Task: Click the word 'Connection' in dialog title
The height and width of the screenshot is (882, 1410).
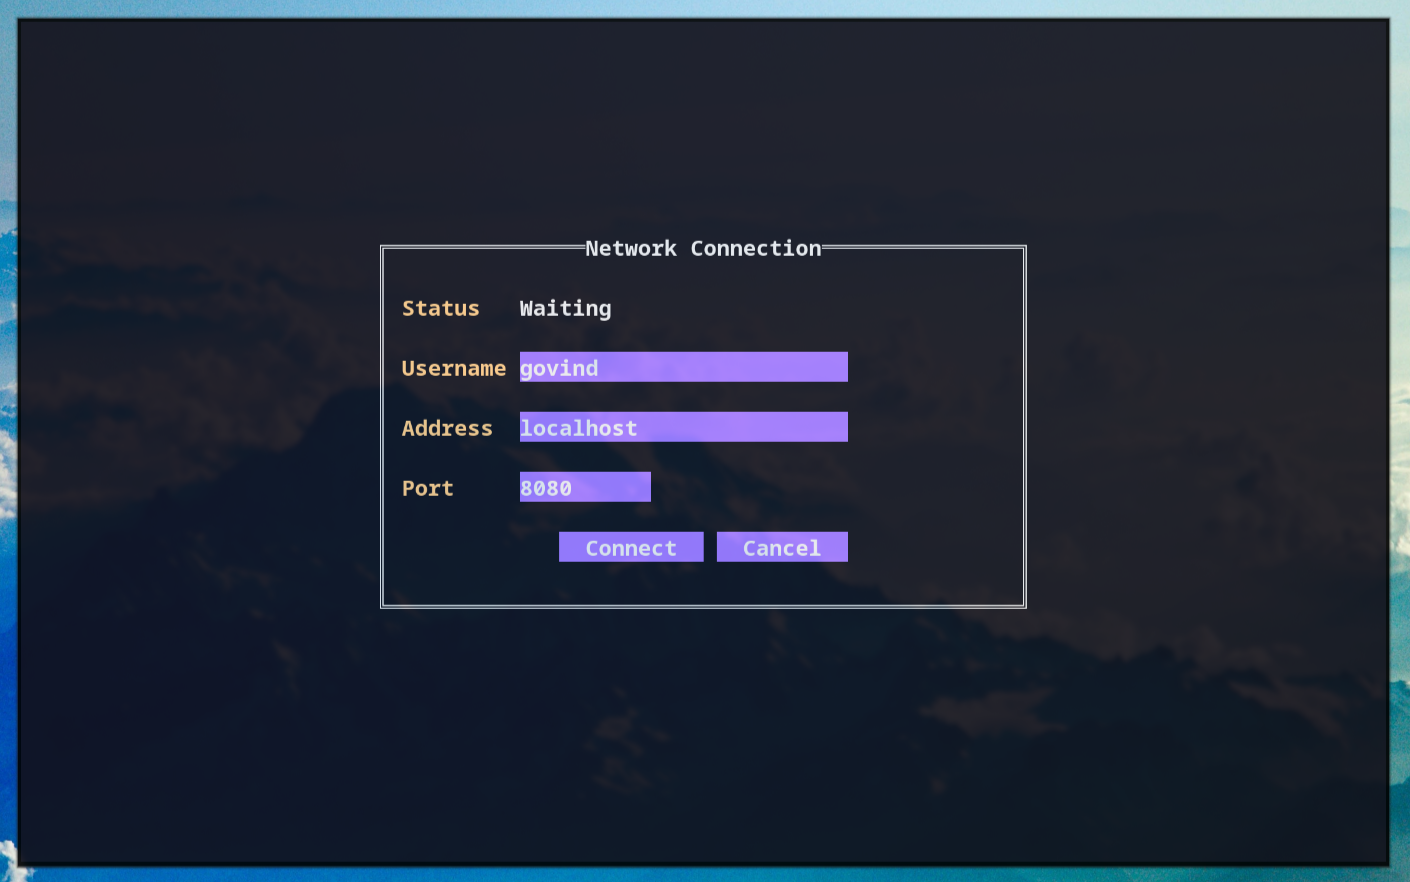Action: [x=755, y=248]
